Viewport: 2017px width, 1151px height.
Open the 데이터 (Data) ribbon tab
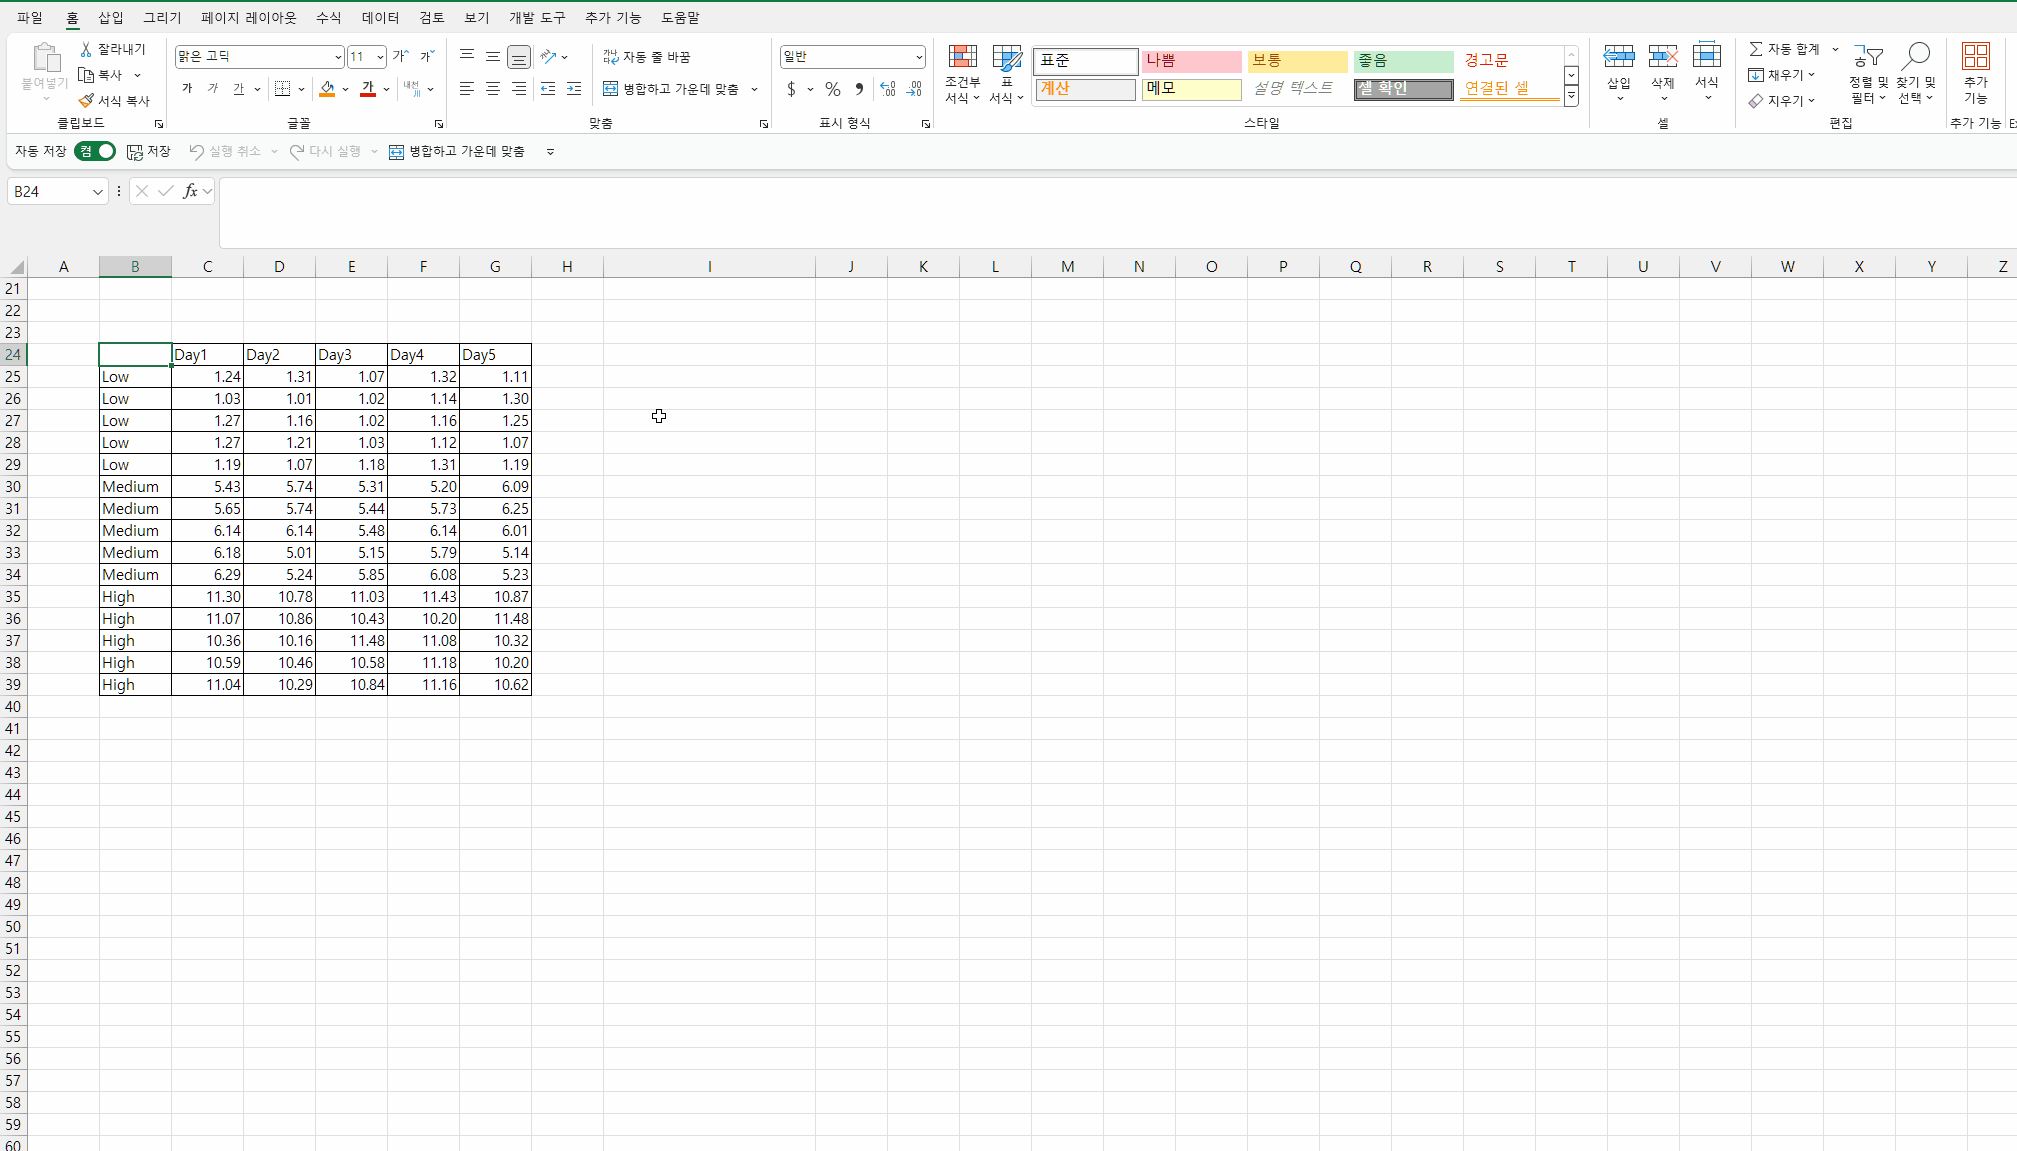[x=380, y=17]
